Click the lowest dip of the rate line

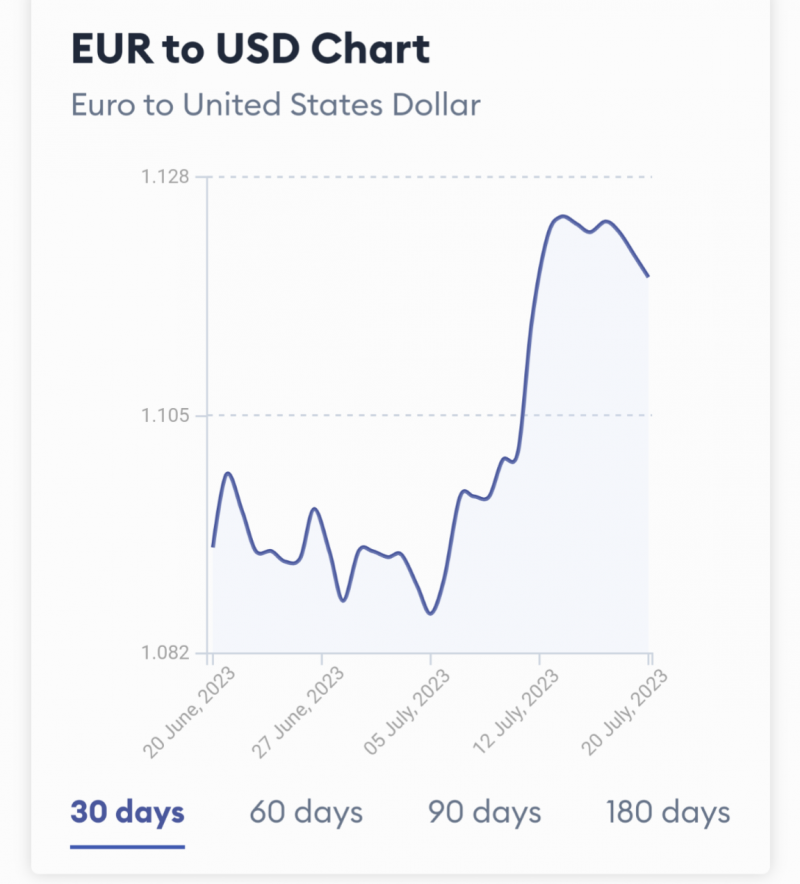(x=430, y=613)
